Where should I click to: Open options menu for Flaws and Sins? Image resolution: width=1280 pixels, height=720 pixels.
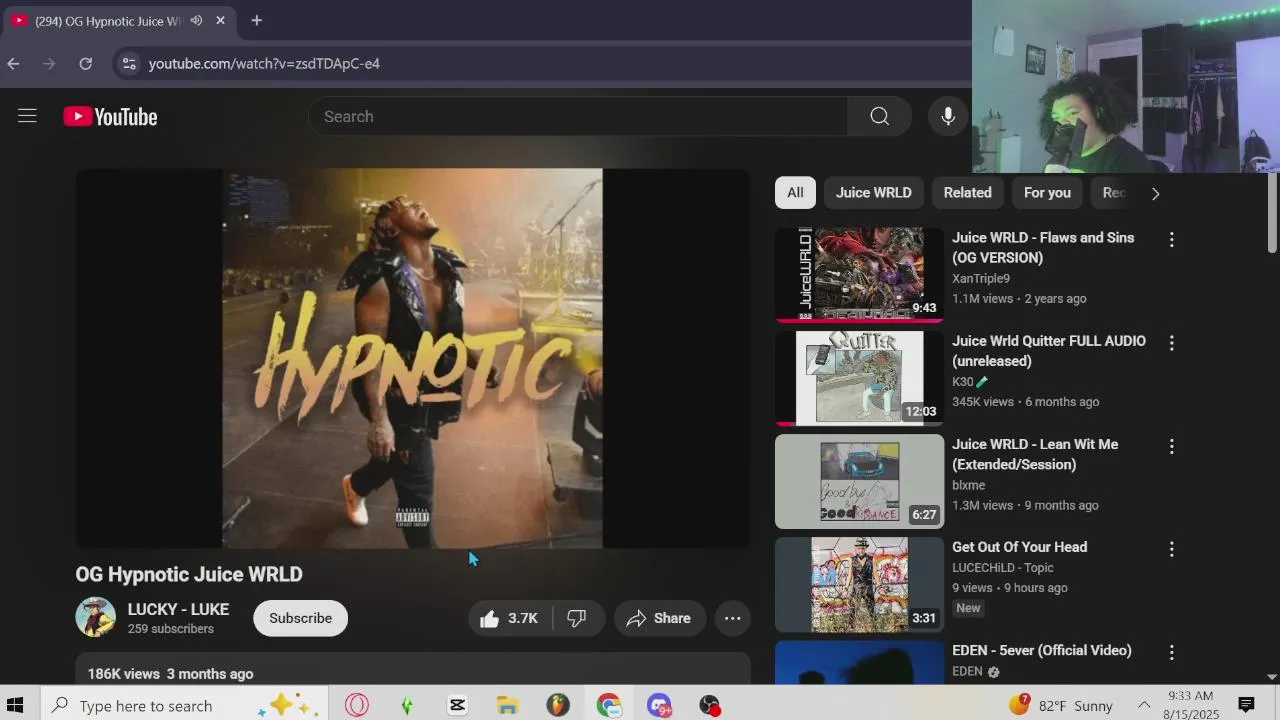(x=1172, y=239)
